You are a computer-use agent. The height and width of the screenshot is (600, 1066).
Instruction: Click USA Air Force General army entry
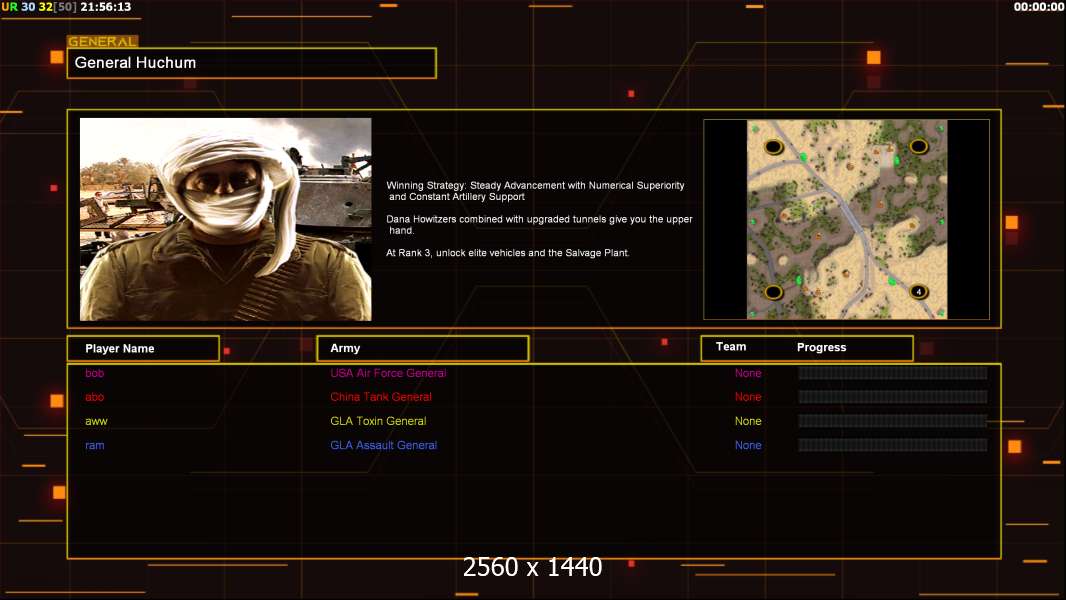tap(388, 373)
